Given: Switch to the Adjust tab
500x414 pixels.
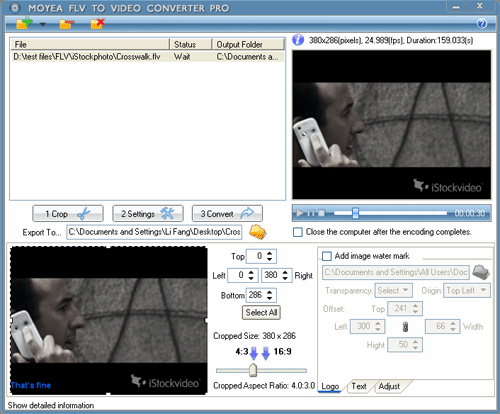Looking at the screenshot, I should [x=389, y=386].
